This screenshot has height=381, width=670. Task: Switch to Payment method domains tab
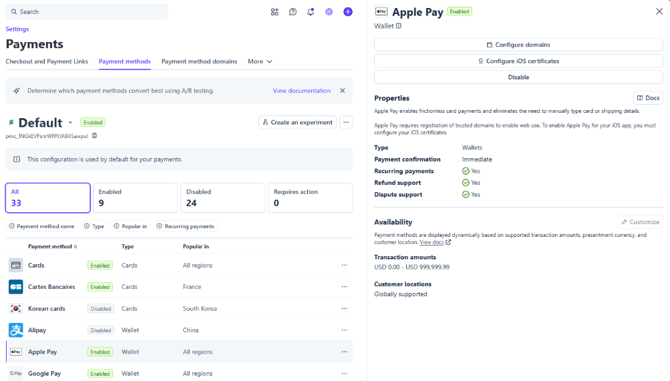[x=199, y=62]
